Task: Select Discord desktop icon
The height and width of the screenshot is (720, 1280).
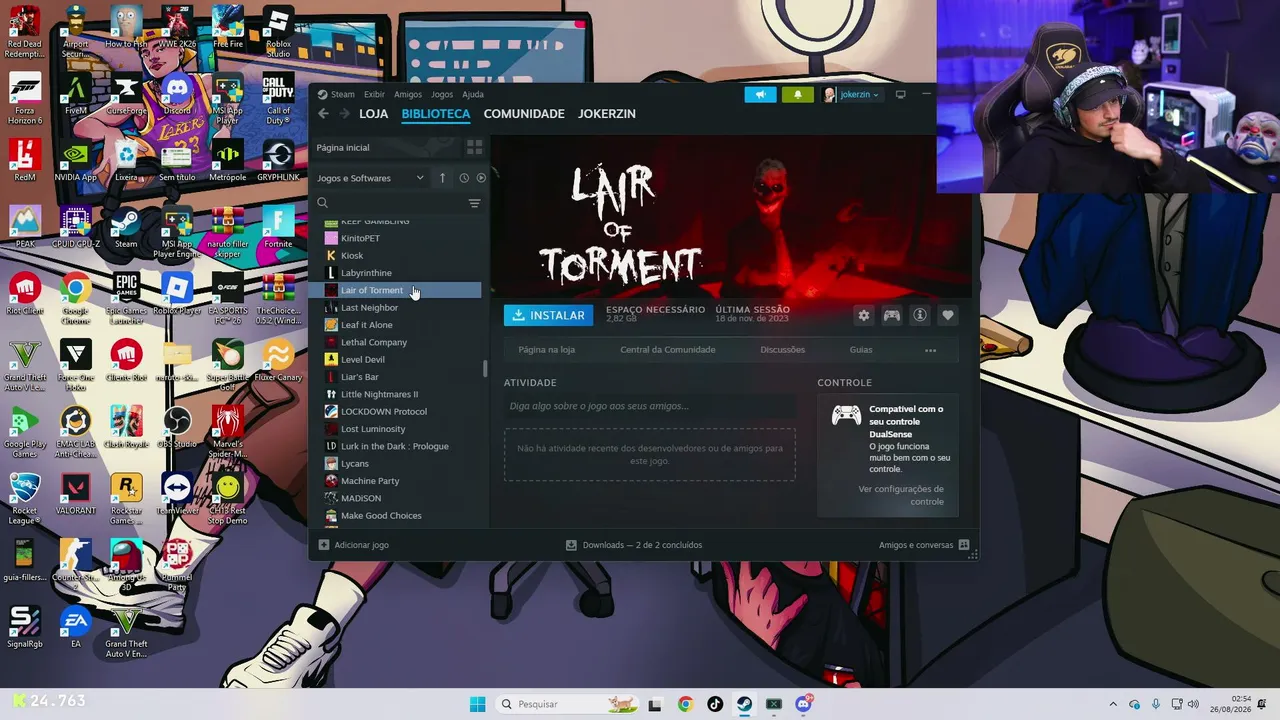Action: (x=177, y=96)
